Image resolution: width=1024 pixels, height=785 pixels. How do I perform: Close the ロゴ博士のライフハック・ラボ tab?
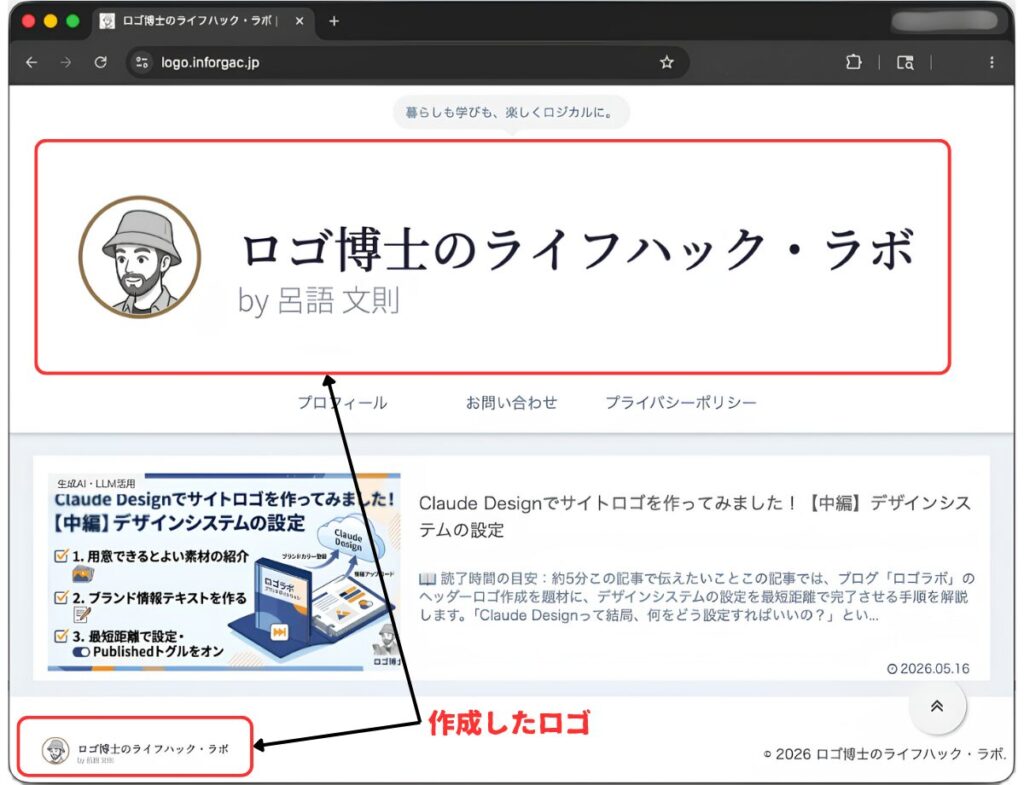pyautogui.click(x=299, y=21)
